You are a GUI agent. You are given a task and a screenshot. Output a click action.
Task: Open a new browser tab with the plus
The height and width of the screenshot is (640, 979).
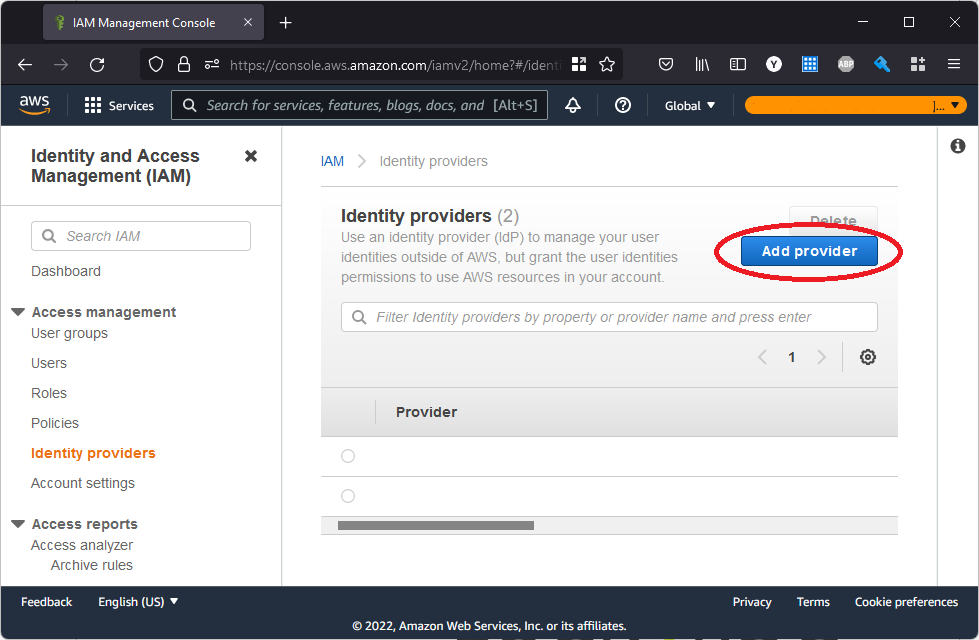[285, 23]
